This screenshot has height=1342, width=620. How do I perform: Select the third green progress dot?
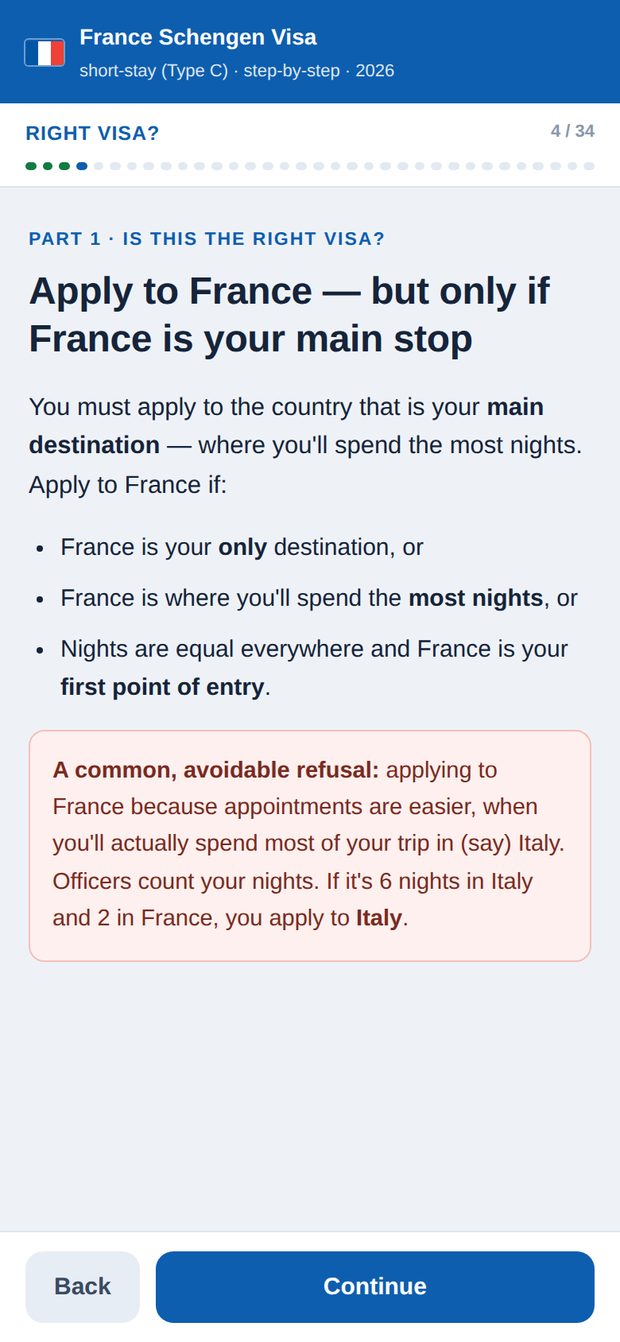[x=65, y=166]
